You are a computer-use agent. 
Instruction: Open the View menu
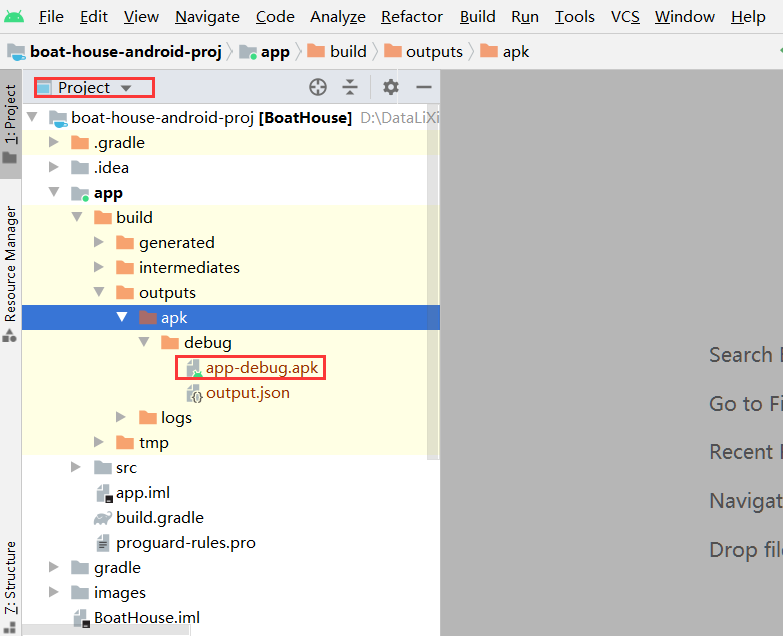tap(141, 17)
